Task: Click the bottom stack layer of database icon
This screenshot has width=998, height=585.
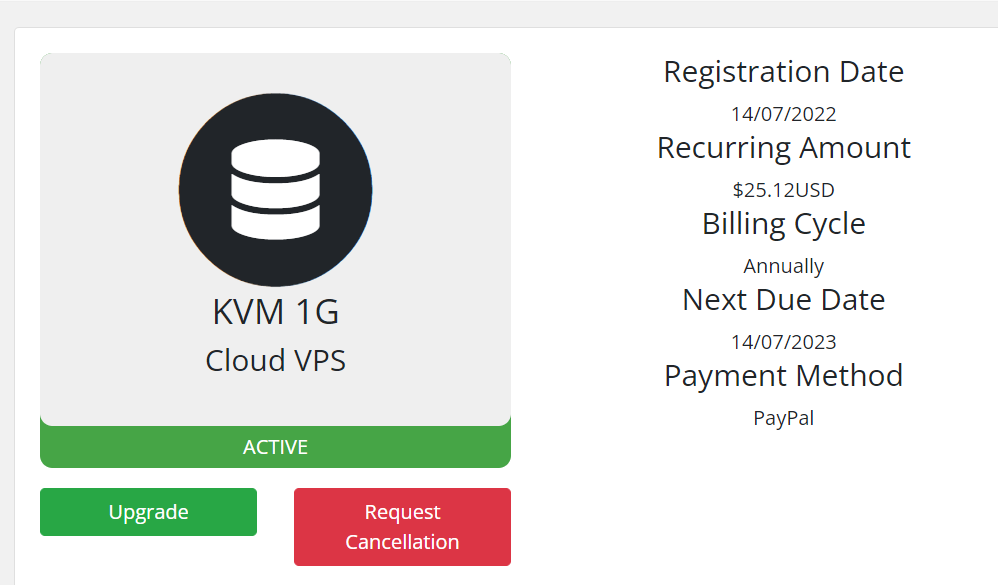Action: coord(276,224)
